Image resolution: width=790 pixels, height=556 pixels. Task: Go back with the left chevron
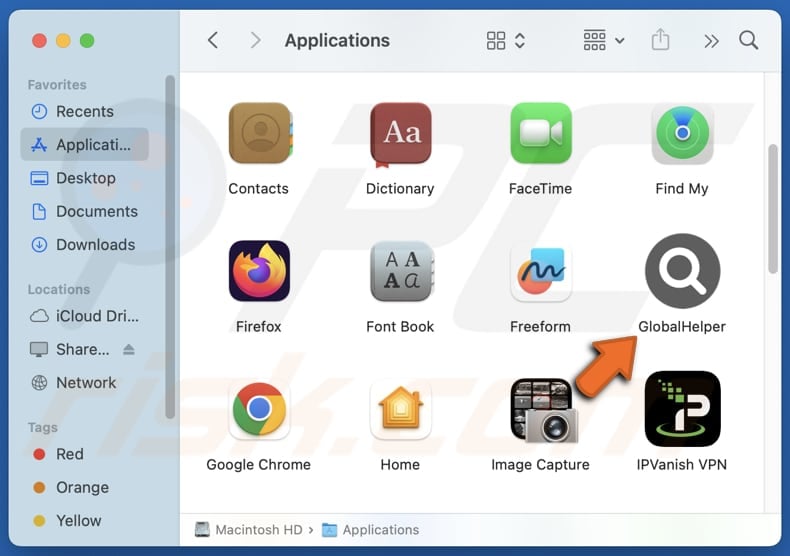(x=213, y=40)
